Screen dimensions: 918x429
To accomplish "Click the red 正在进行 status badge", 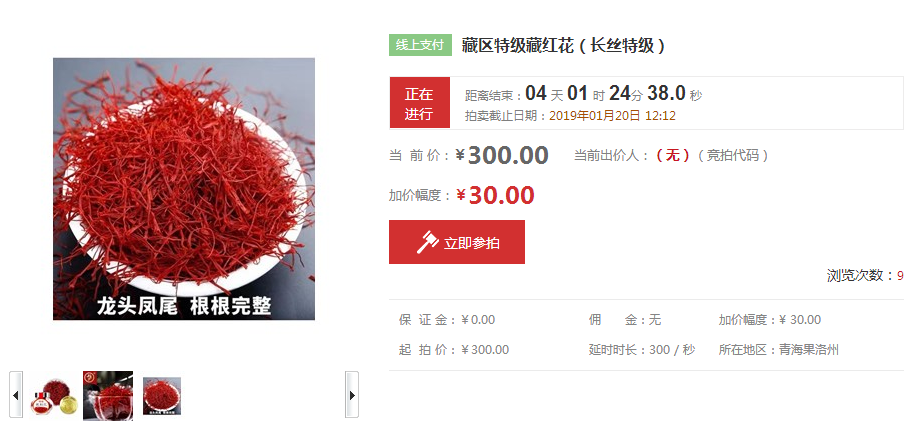I will click(x=420, y=102).
